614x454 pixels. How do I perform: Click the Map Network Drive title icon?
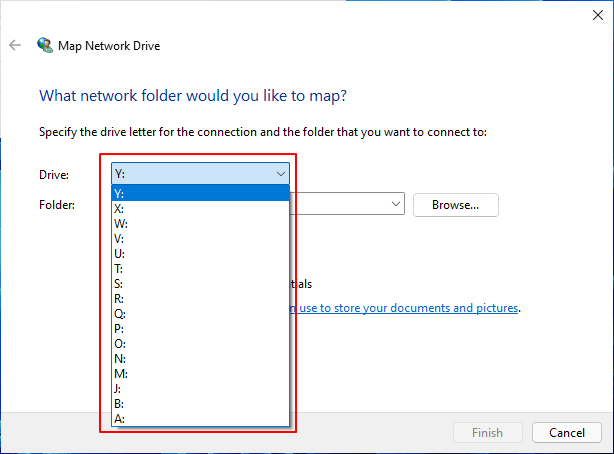click(x=45, y=45)
